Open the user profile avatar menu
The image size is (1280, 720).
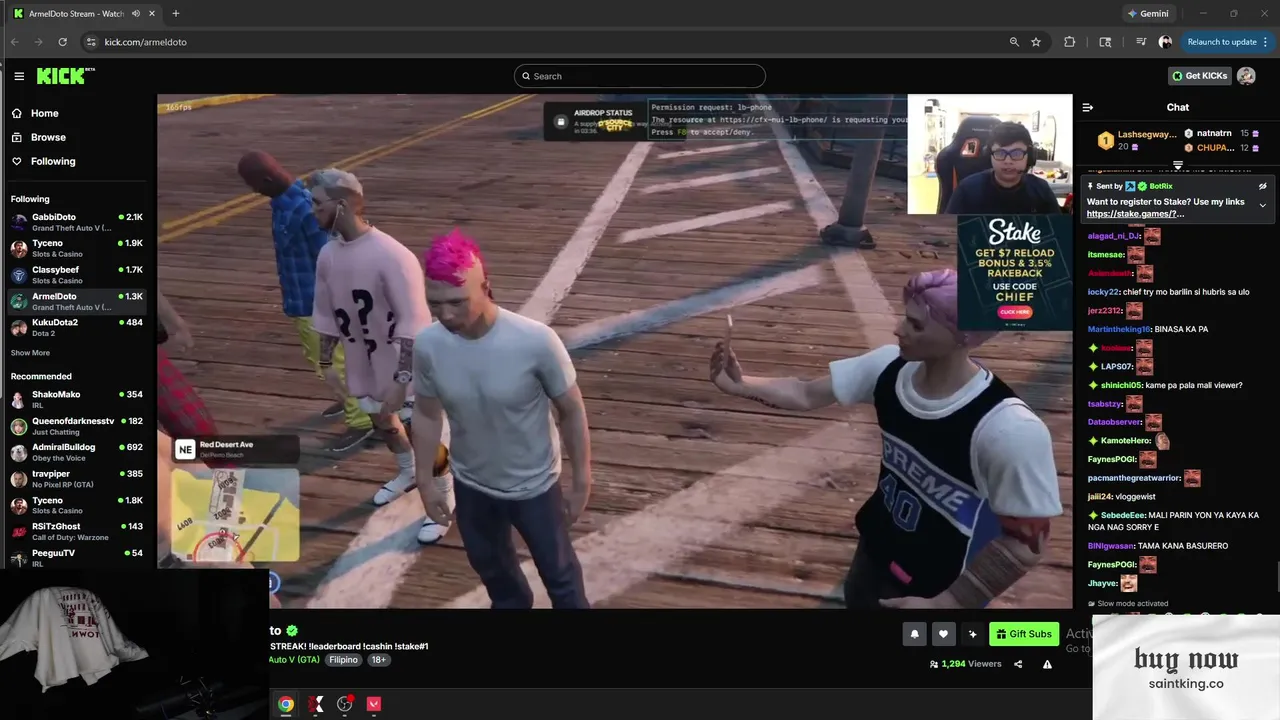pyautogui.click(x=1246, y=76)
